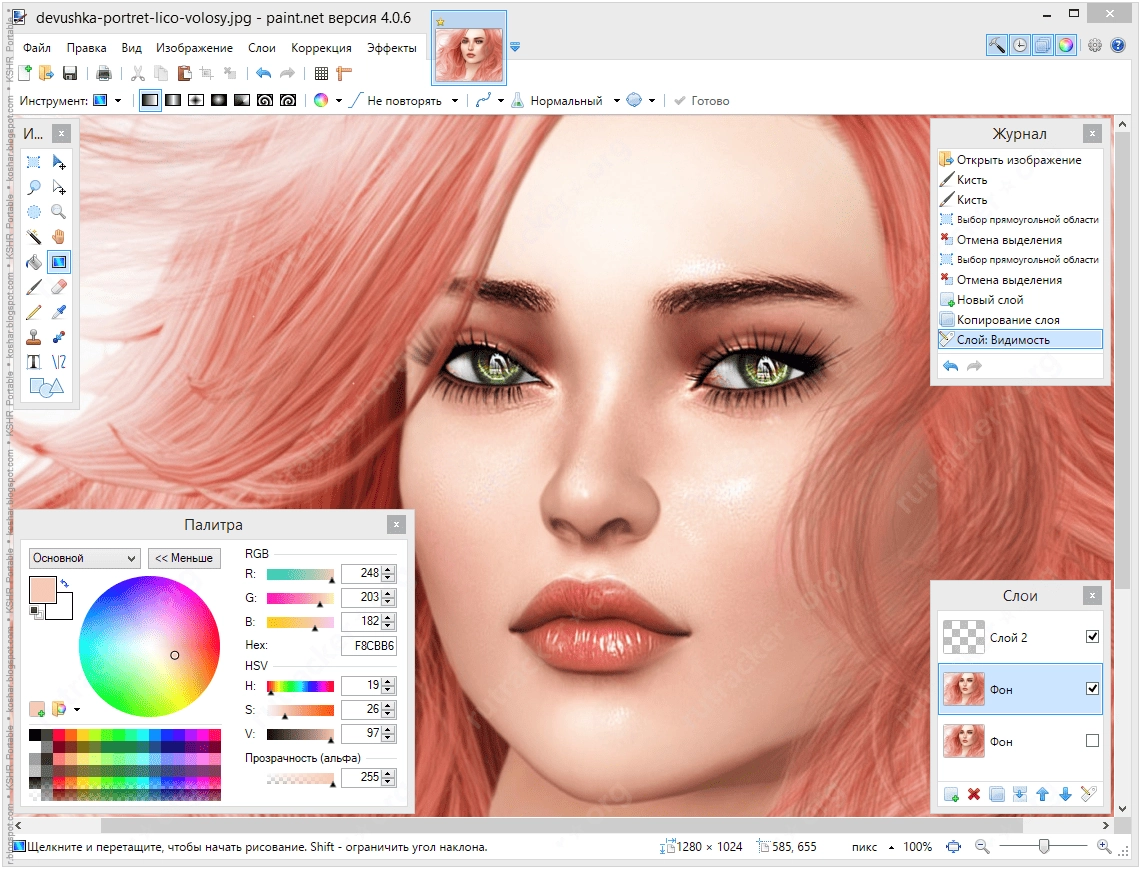Click on the color wheel

pyautogui.click(x=149, y=646)
